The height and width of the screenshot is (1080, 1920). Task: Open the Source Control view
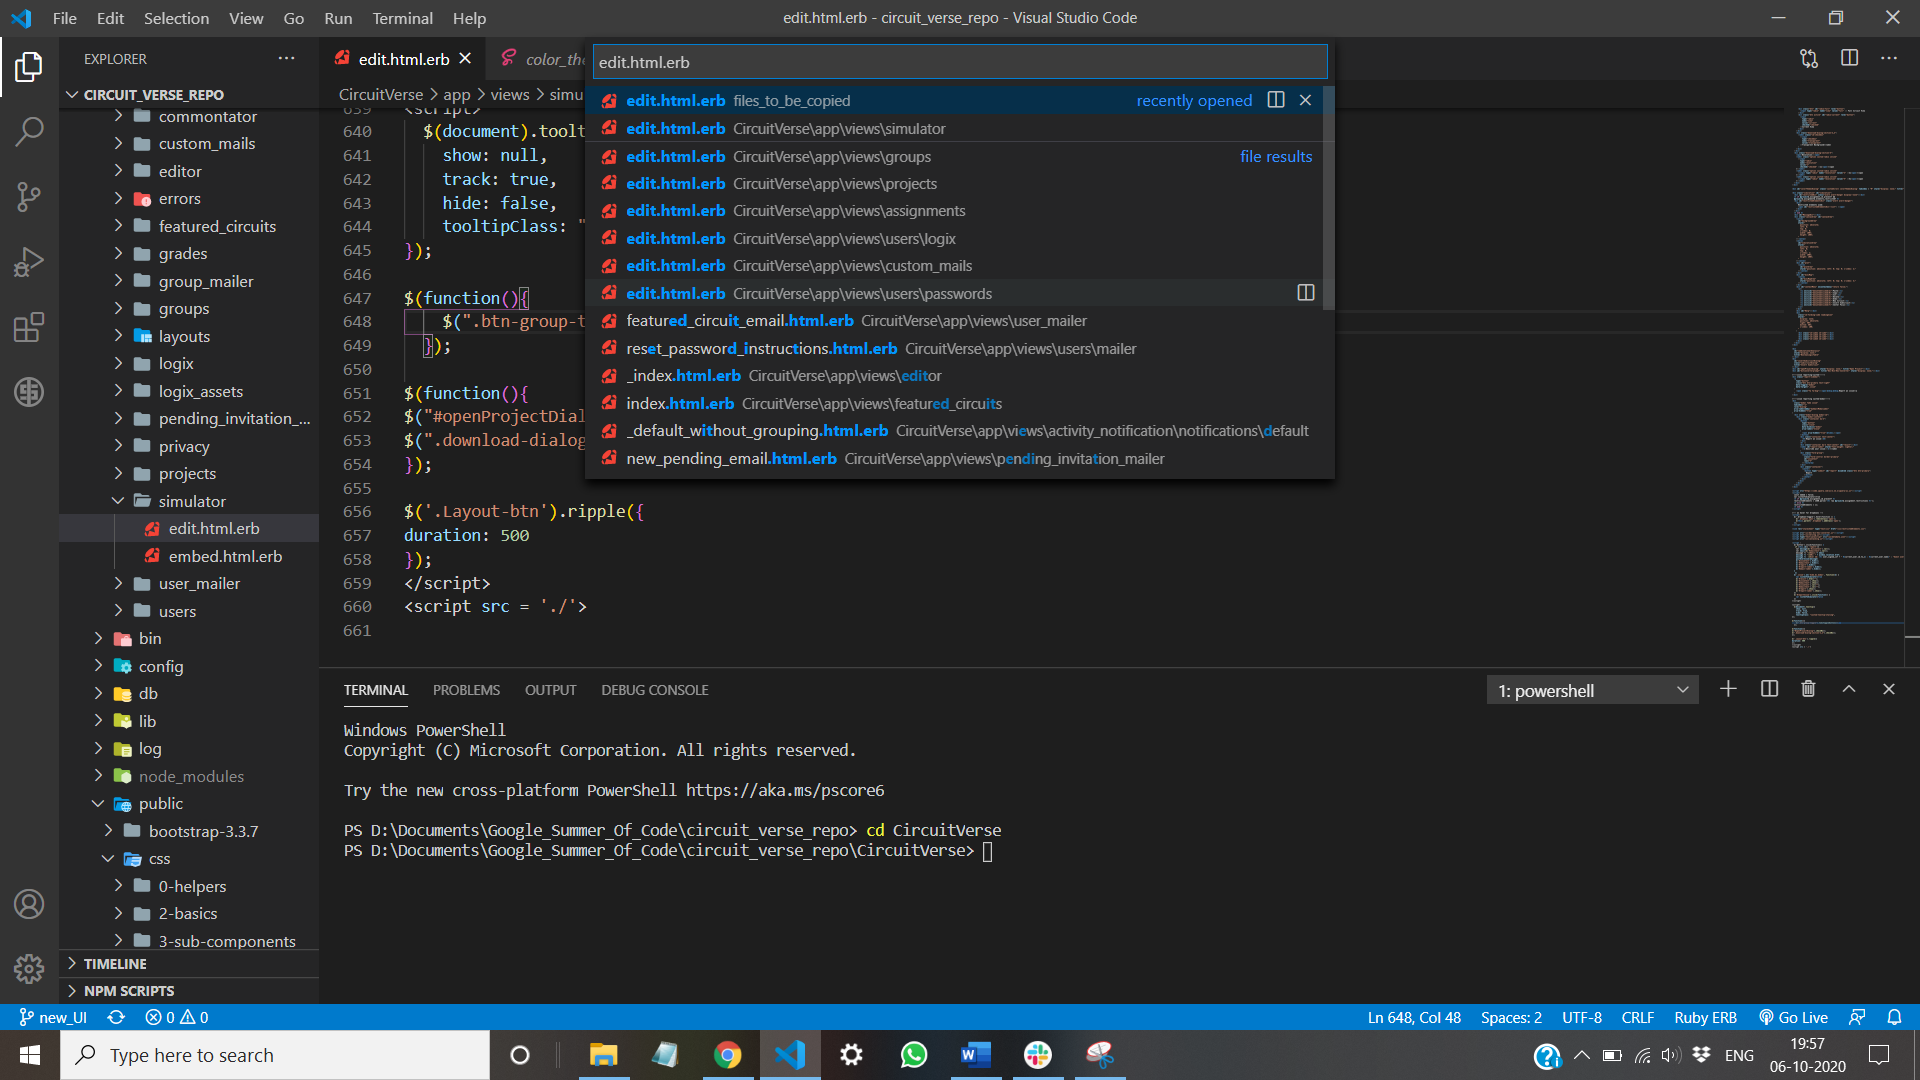pos(29,197)
